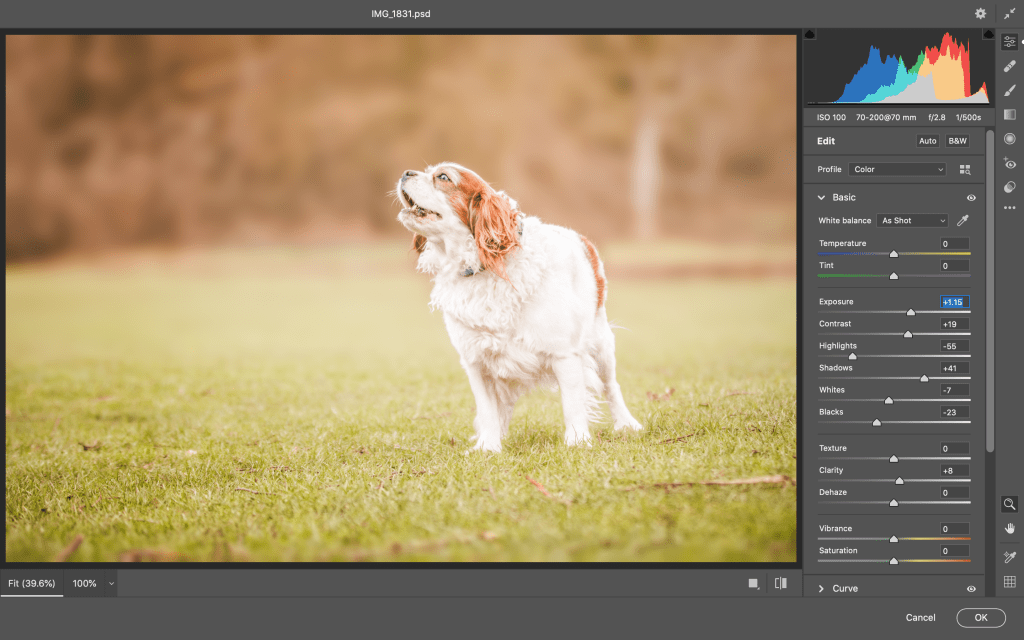Toggle Basic panel visibility eye
1024x640 pixels.
tap(971, 198)
